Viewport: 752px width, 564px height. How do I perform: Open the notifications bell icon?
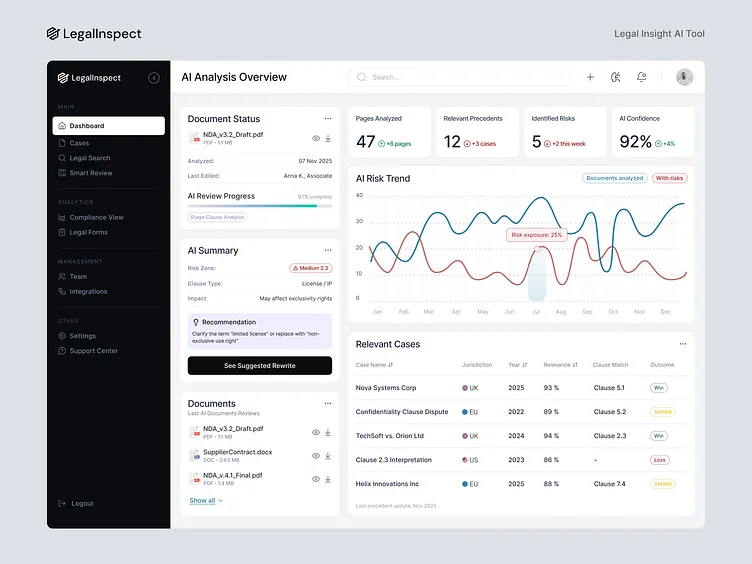pyautogui.click(x=641, y=77)
